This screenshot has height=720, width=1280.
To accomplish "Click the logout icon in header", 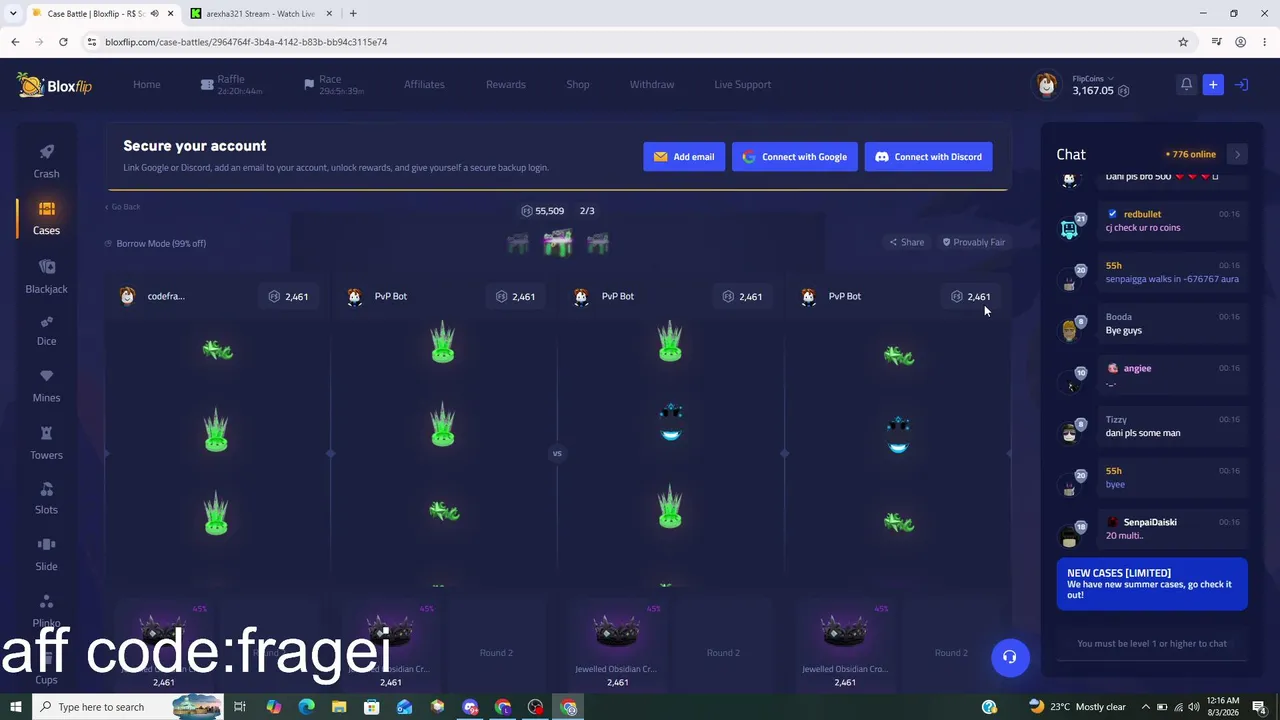I will point(1241,85).
